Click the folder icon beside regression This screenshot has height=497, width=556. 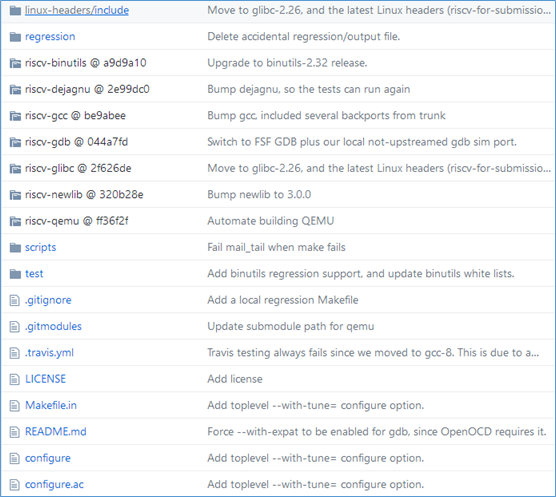(15, 37)
